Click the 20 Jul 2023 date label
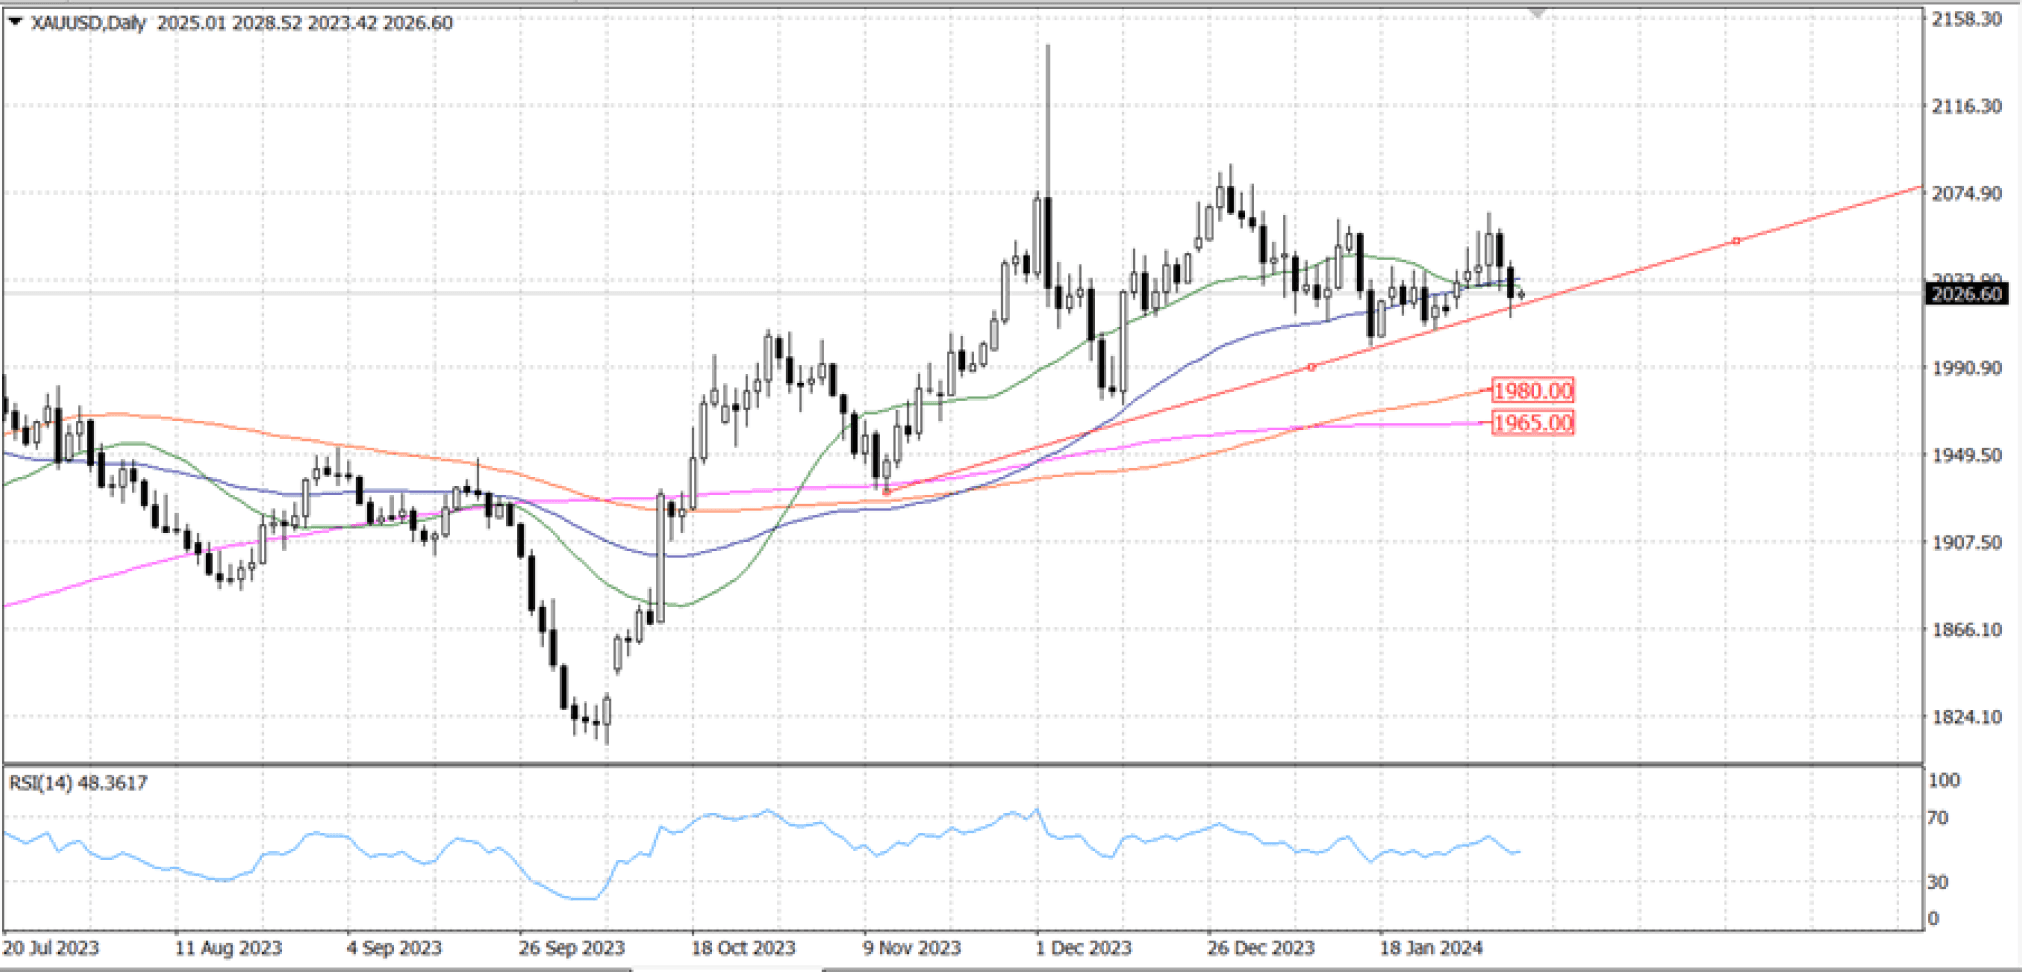The height and width of the screenshot is (972, 2022). pyautogui.click(x=51, y=948)
